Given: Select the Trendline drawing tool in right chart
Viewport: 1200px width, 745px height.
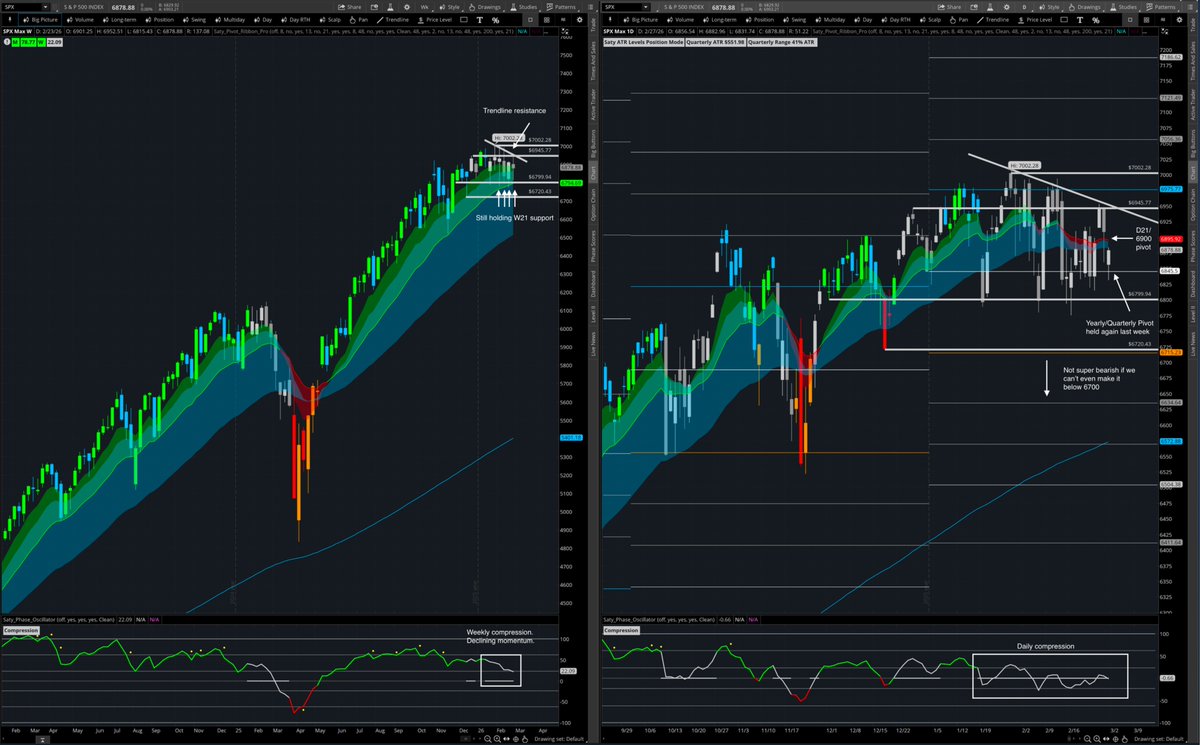Looking at the screenshot, I should 993,20.
